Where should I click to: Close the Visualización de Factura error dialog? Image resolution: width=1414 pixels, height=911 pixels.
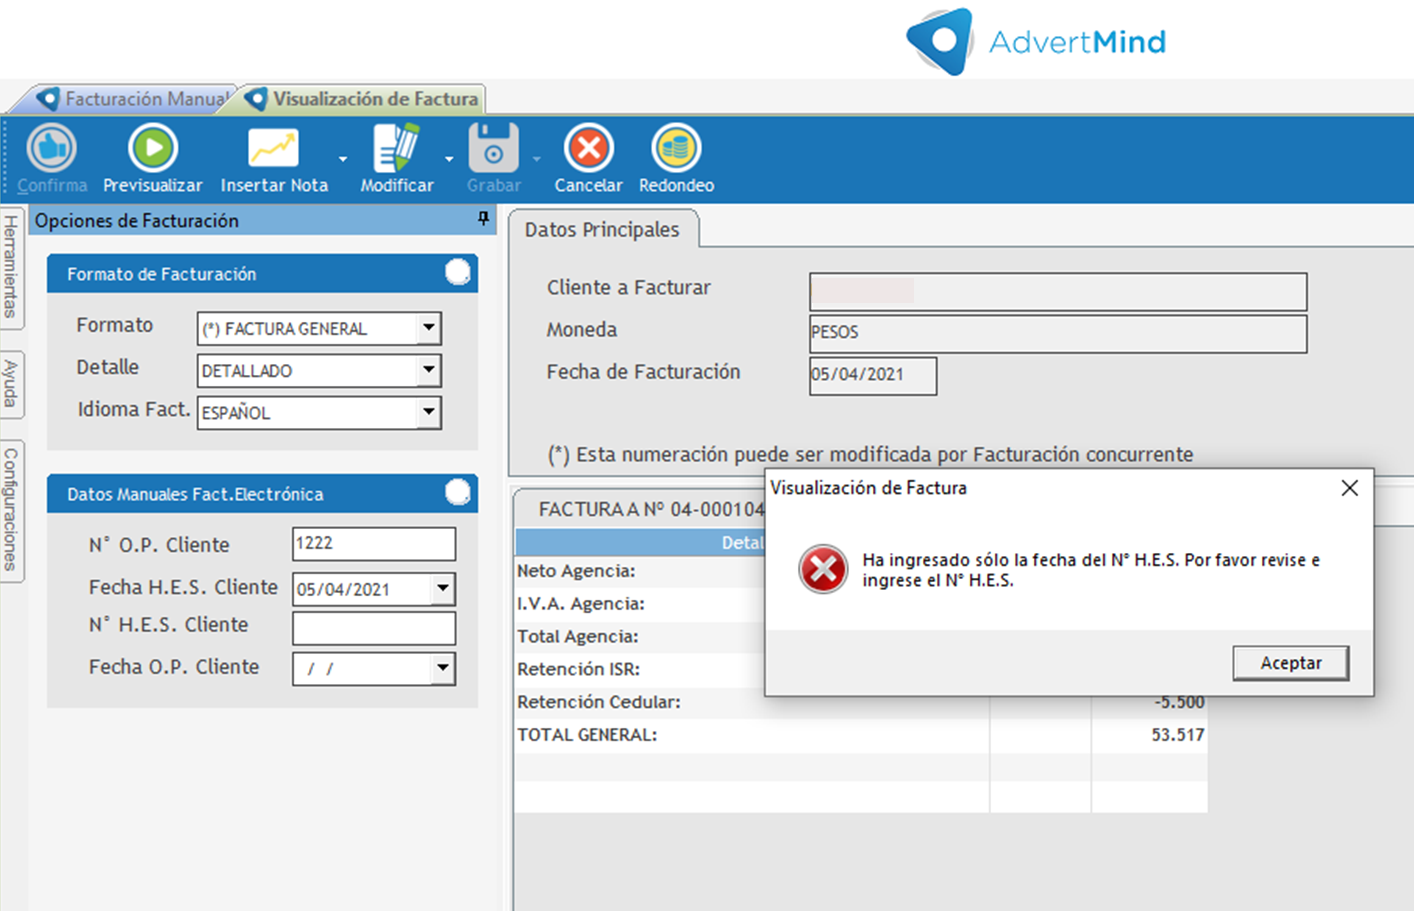pyautogui.click(x=1349, y=488)
